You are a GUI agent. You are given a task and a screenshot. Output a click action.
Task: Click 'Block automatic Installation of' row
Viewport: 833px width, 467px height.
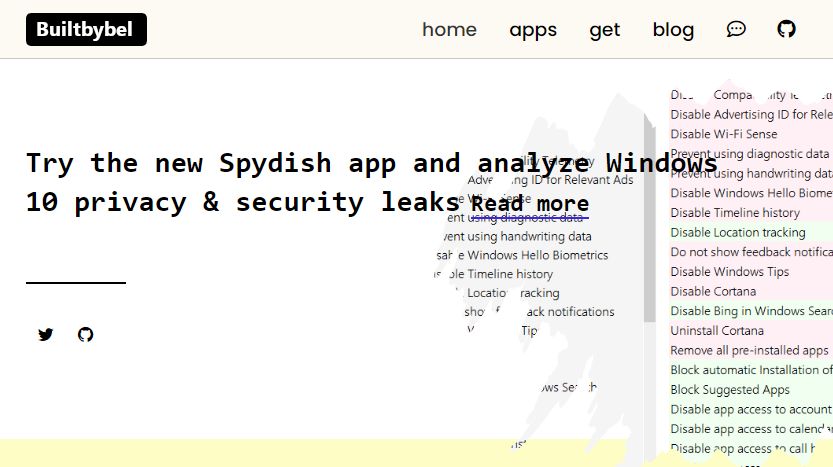[x=751, y=370]
